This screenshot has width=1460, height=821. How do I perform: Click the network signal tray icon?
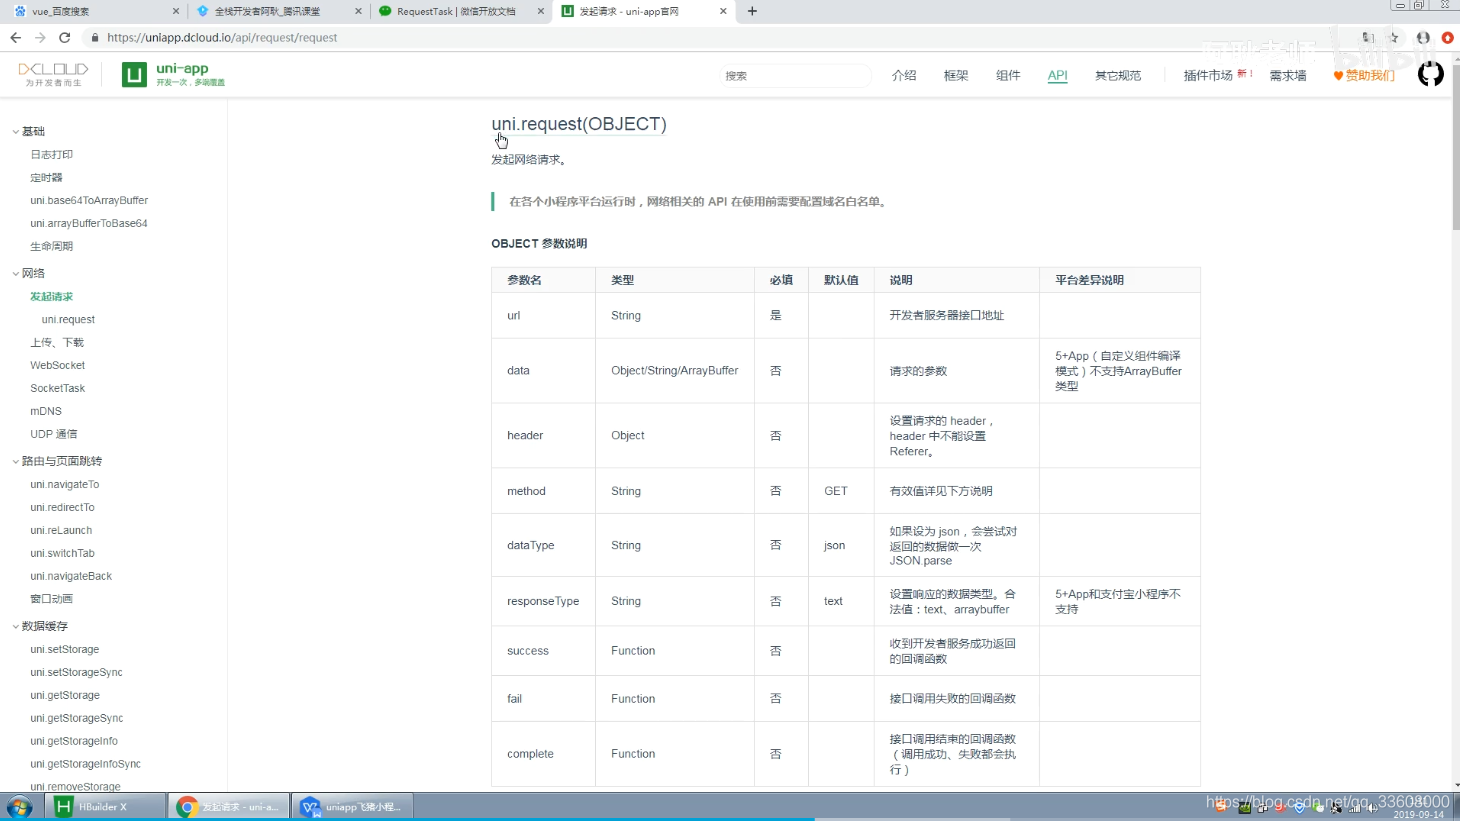[x=1355, y=808]
